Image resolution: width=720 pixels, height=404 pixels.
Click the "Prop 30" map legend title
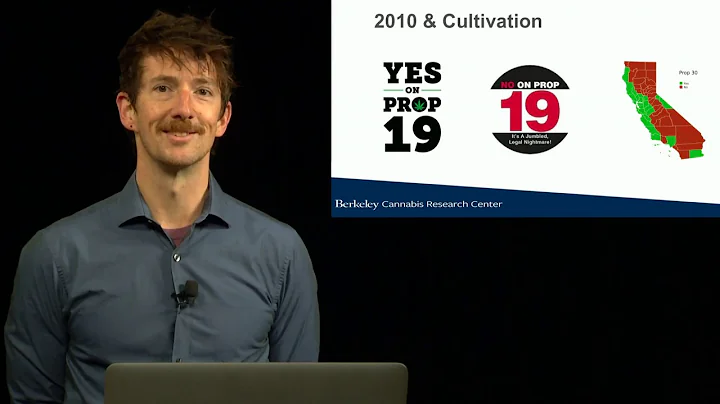688,73
